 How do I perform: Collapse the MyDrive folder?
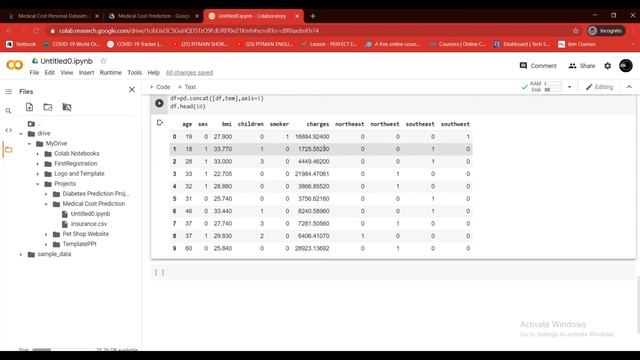point(29,144)
